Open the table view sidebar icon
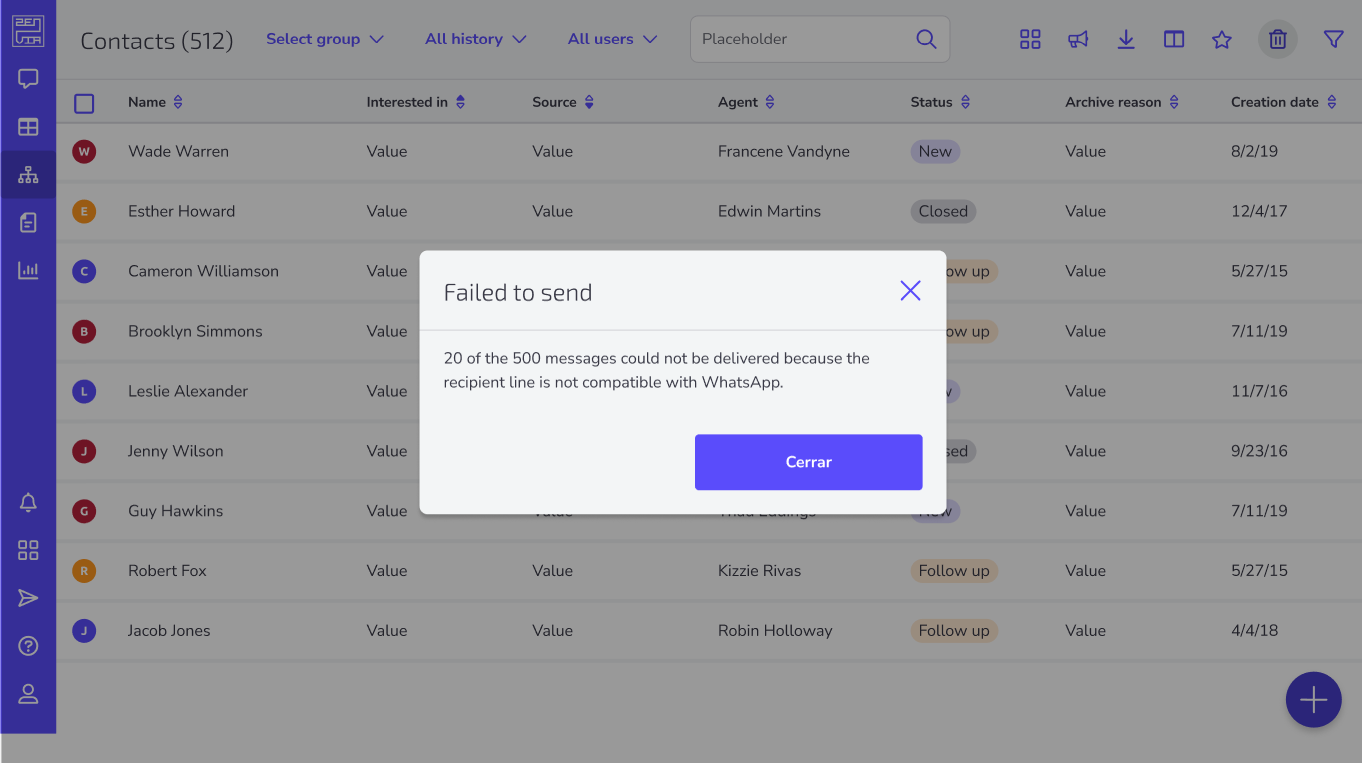 [28, 127]
